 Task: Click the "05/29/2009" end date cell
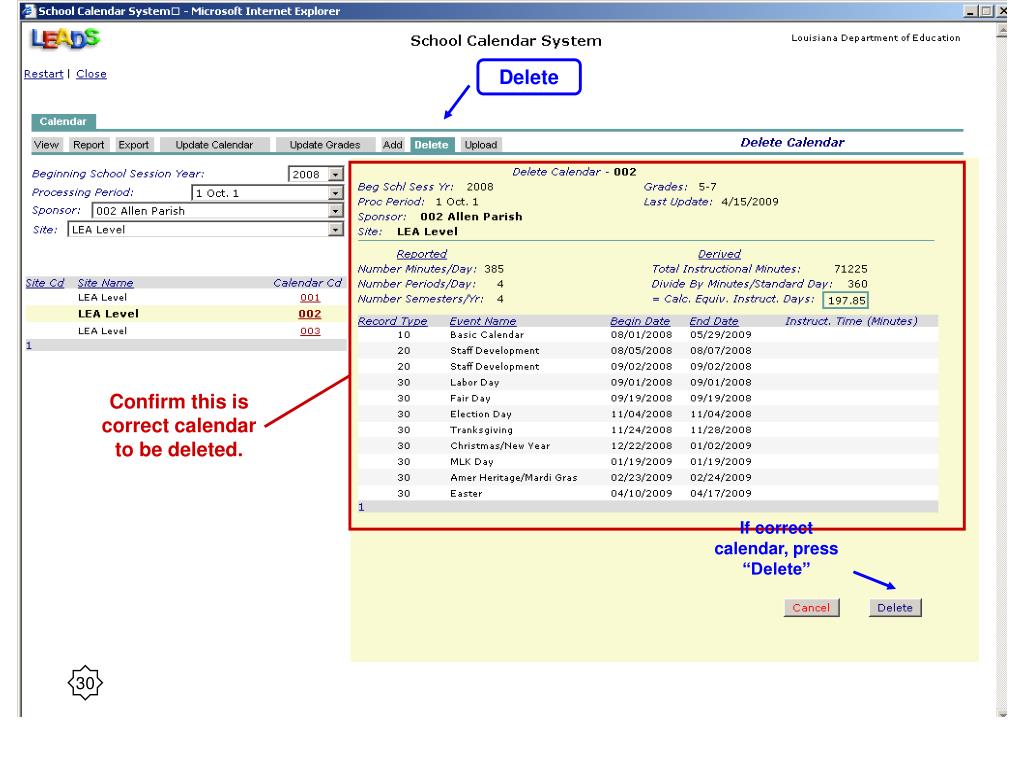pyautogui.click(x=721, y=335)
